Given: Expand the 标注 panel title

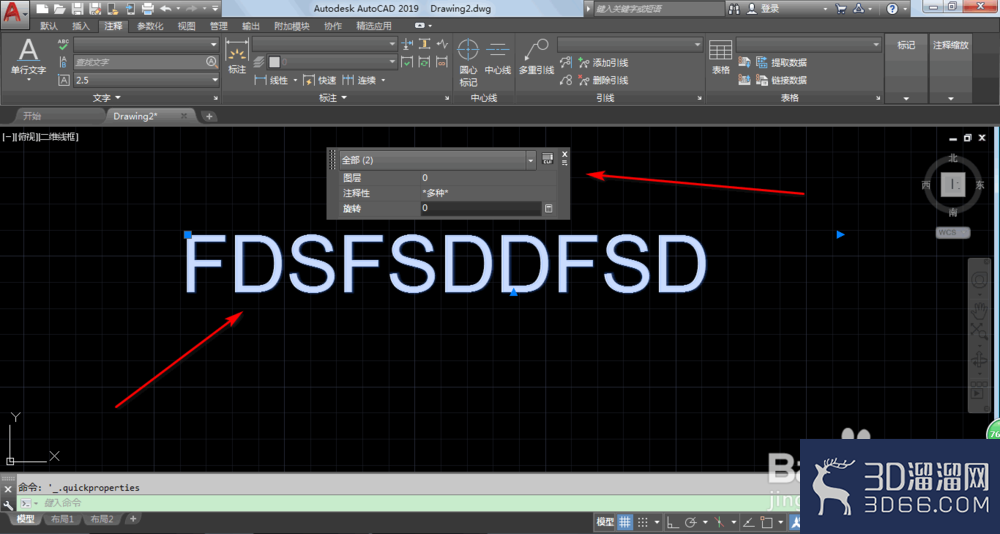Looking at the screenshot, I should pyautogui.click(x=333, y=98).
